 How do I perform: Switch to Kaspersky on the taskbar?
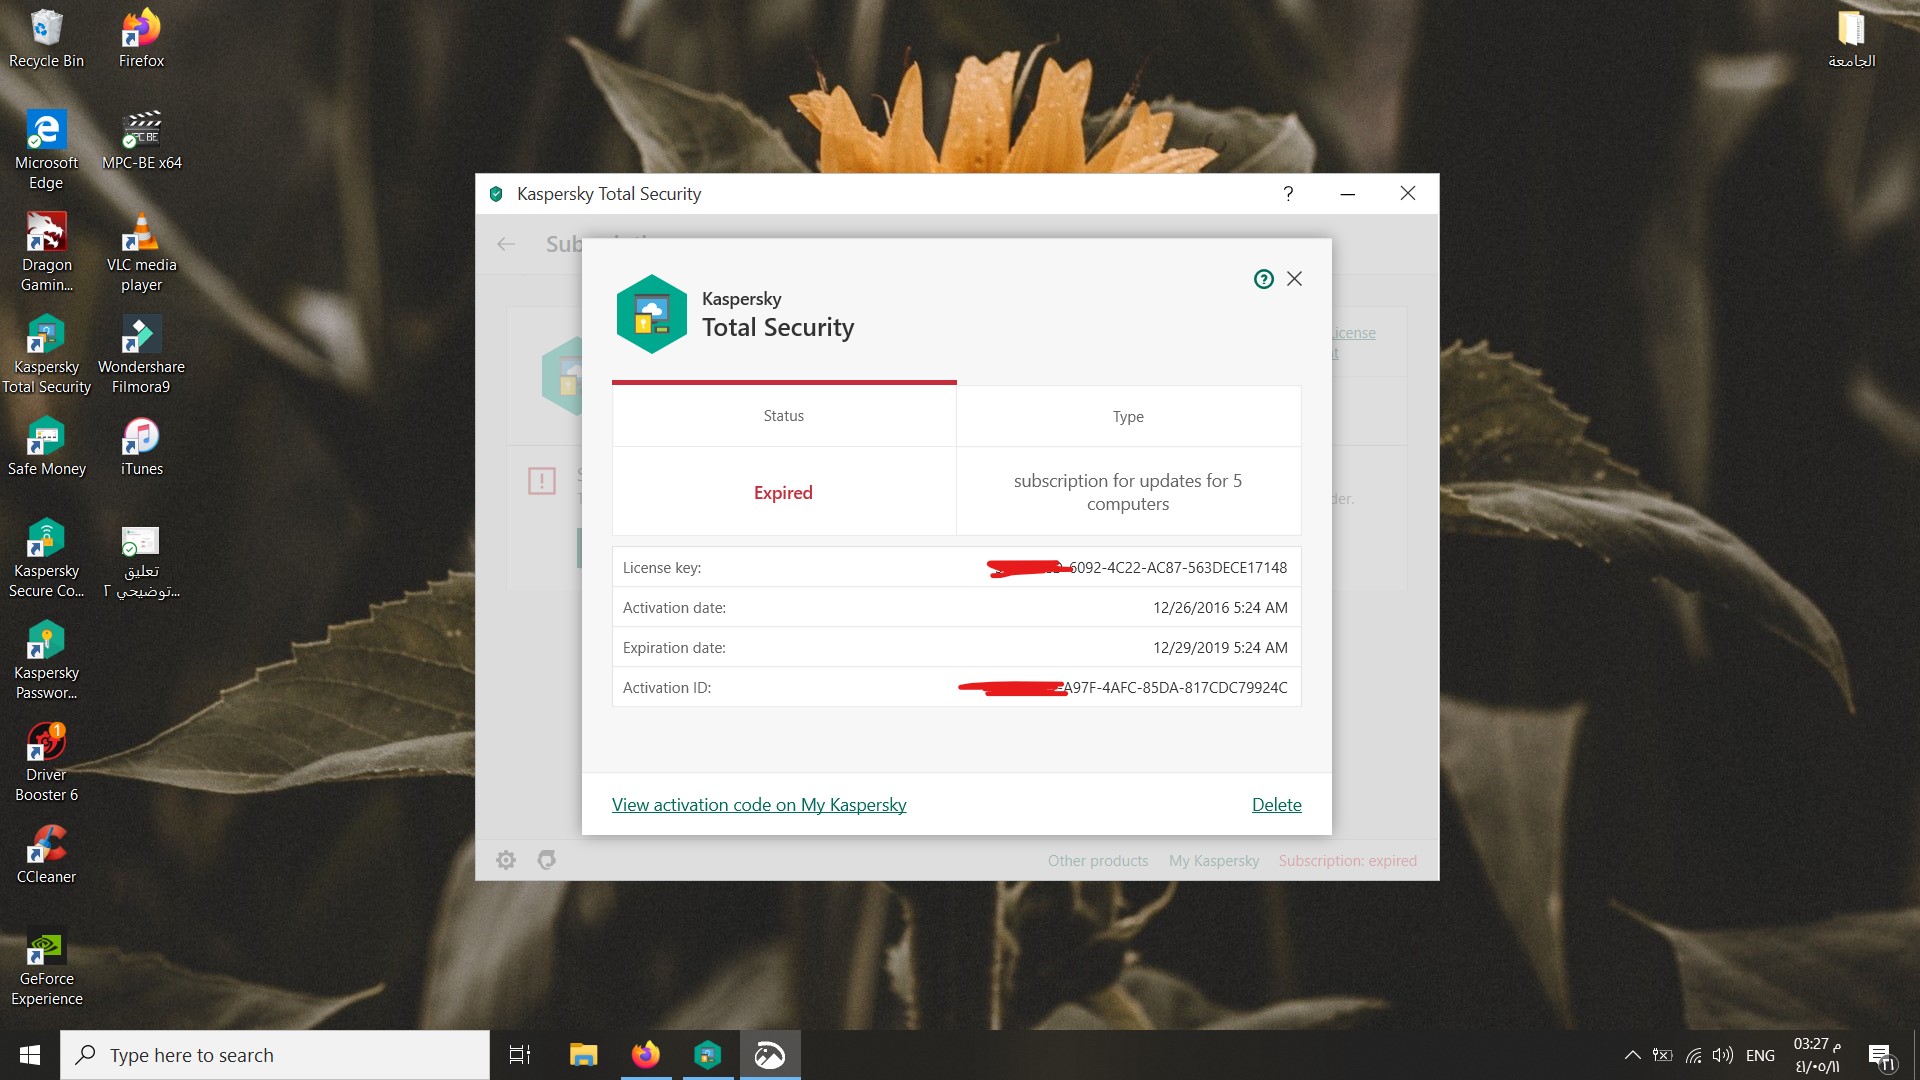[x=708, y=1055]
